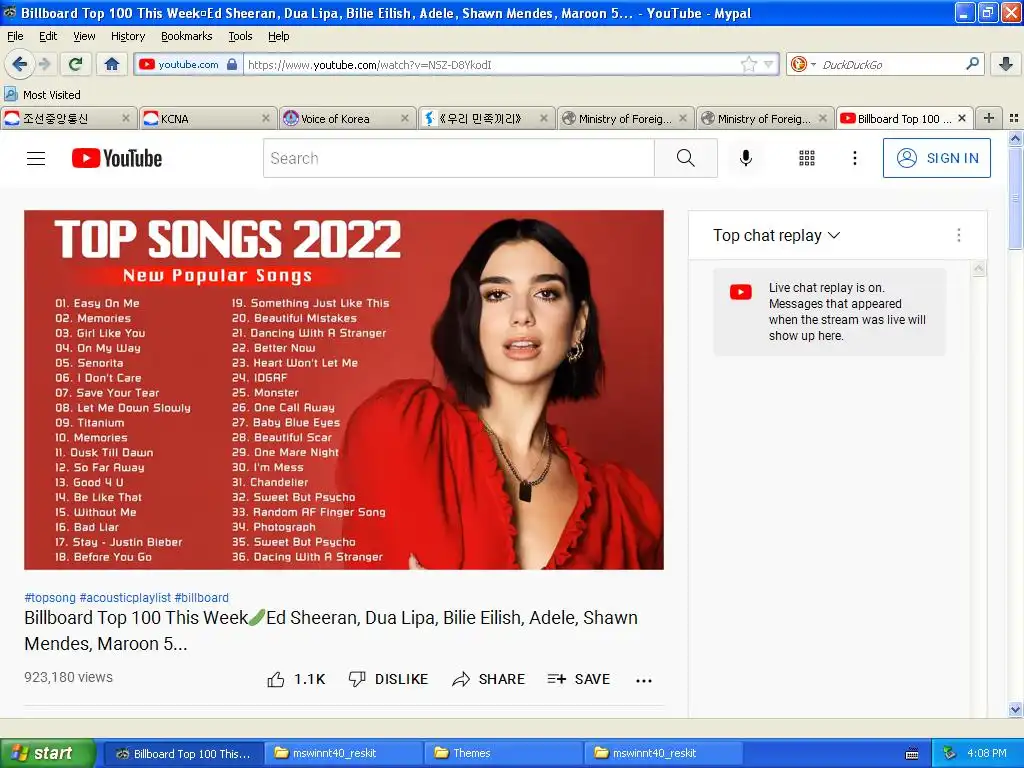The width and height of the screenshot is (1024, 768).
Task: Open the View menu
Action: click(x=84, y=36)
